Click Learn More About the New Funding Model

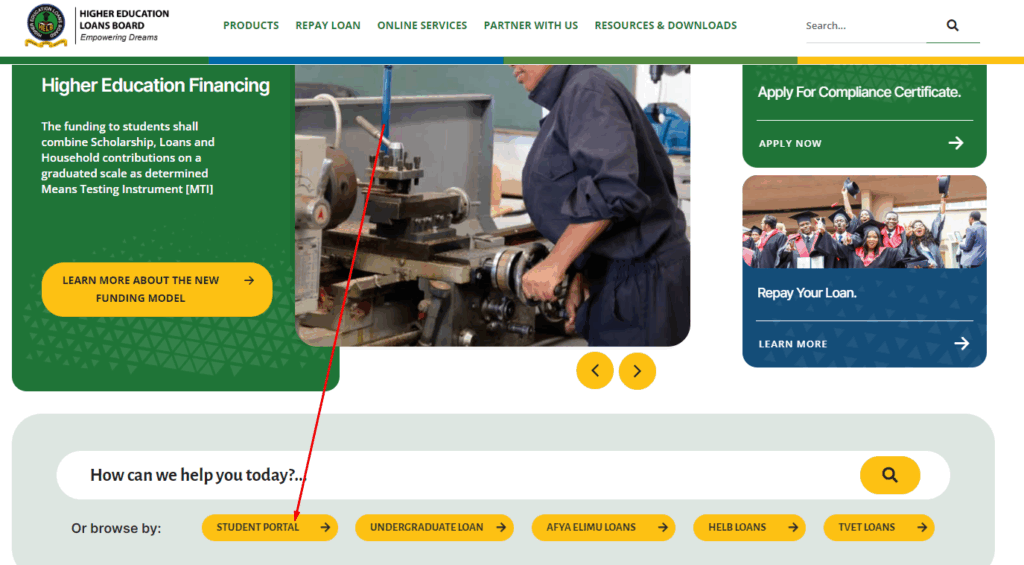click(156, 289)
